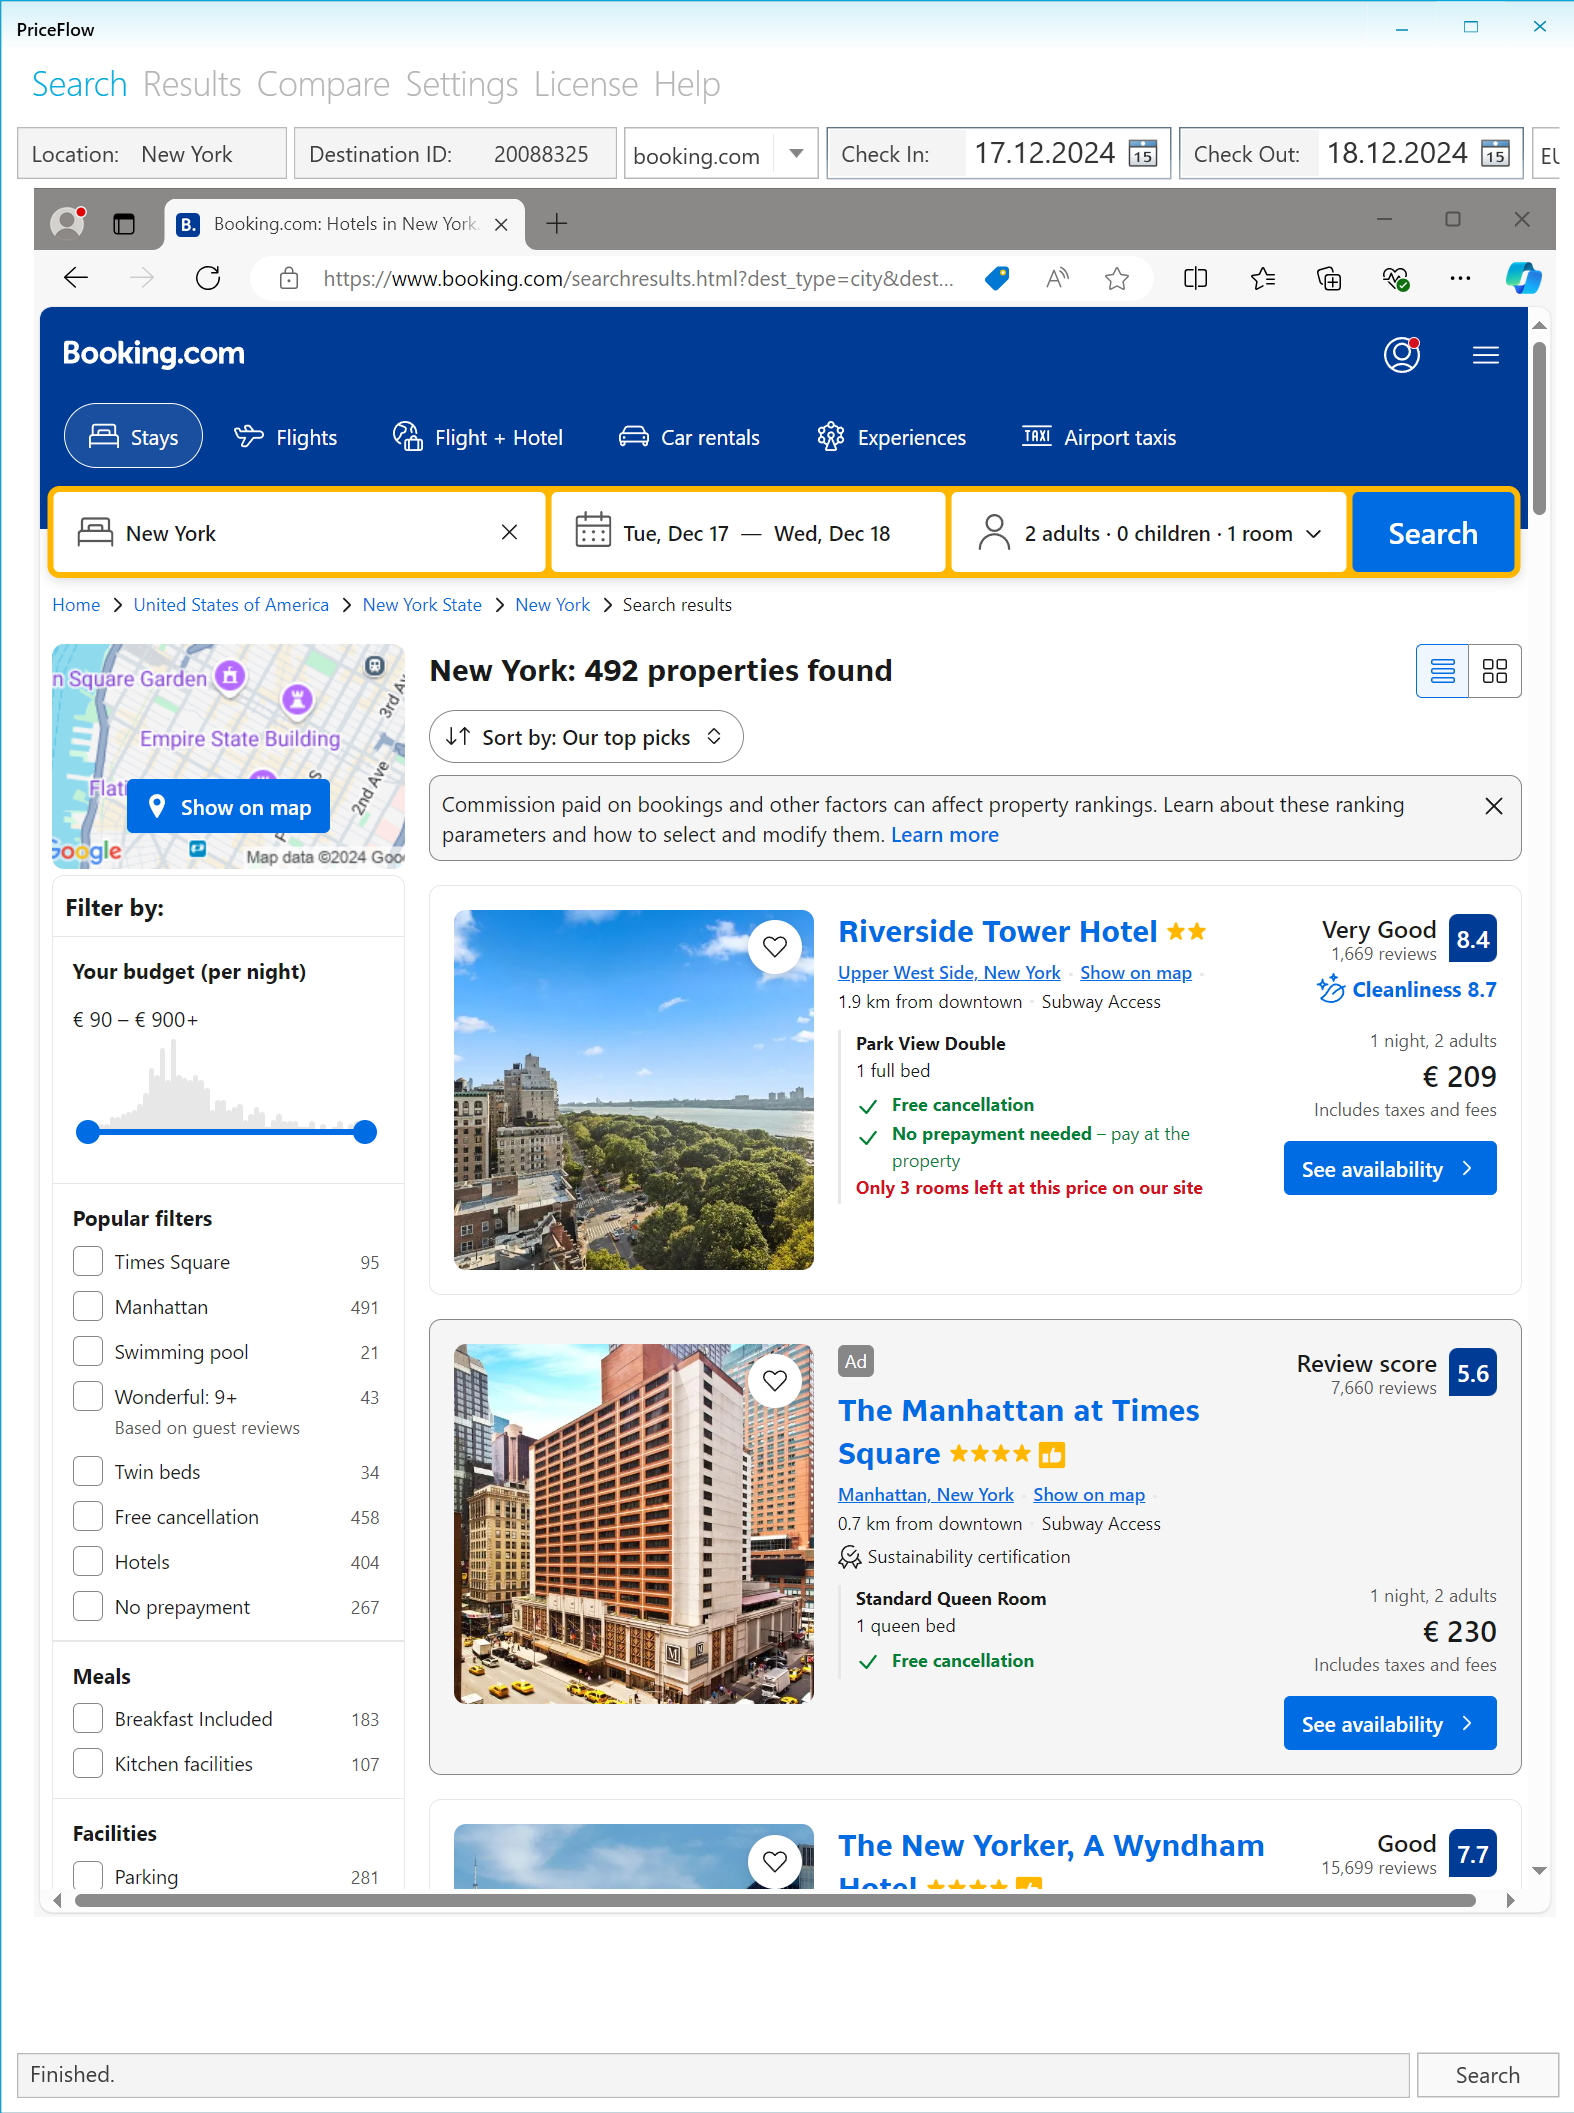Check the No prepayment filter
This screenshot has width=1574, height=2113.
[88, 1606]
